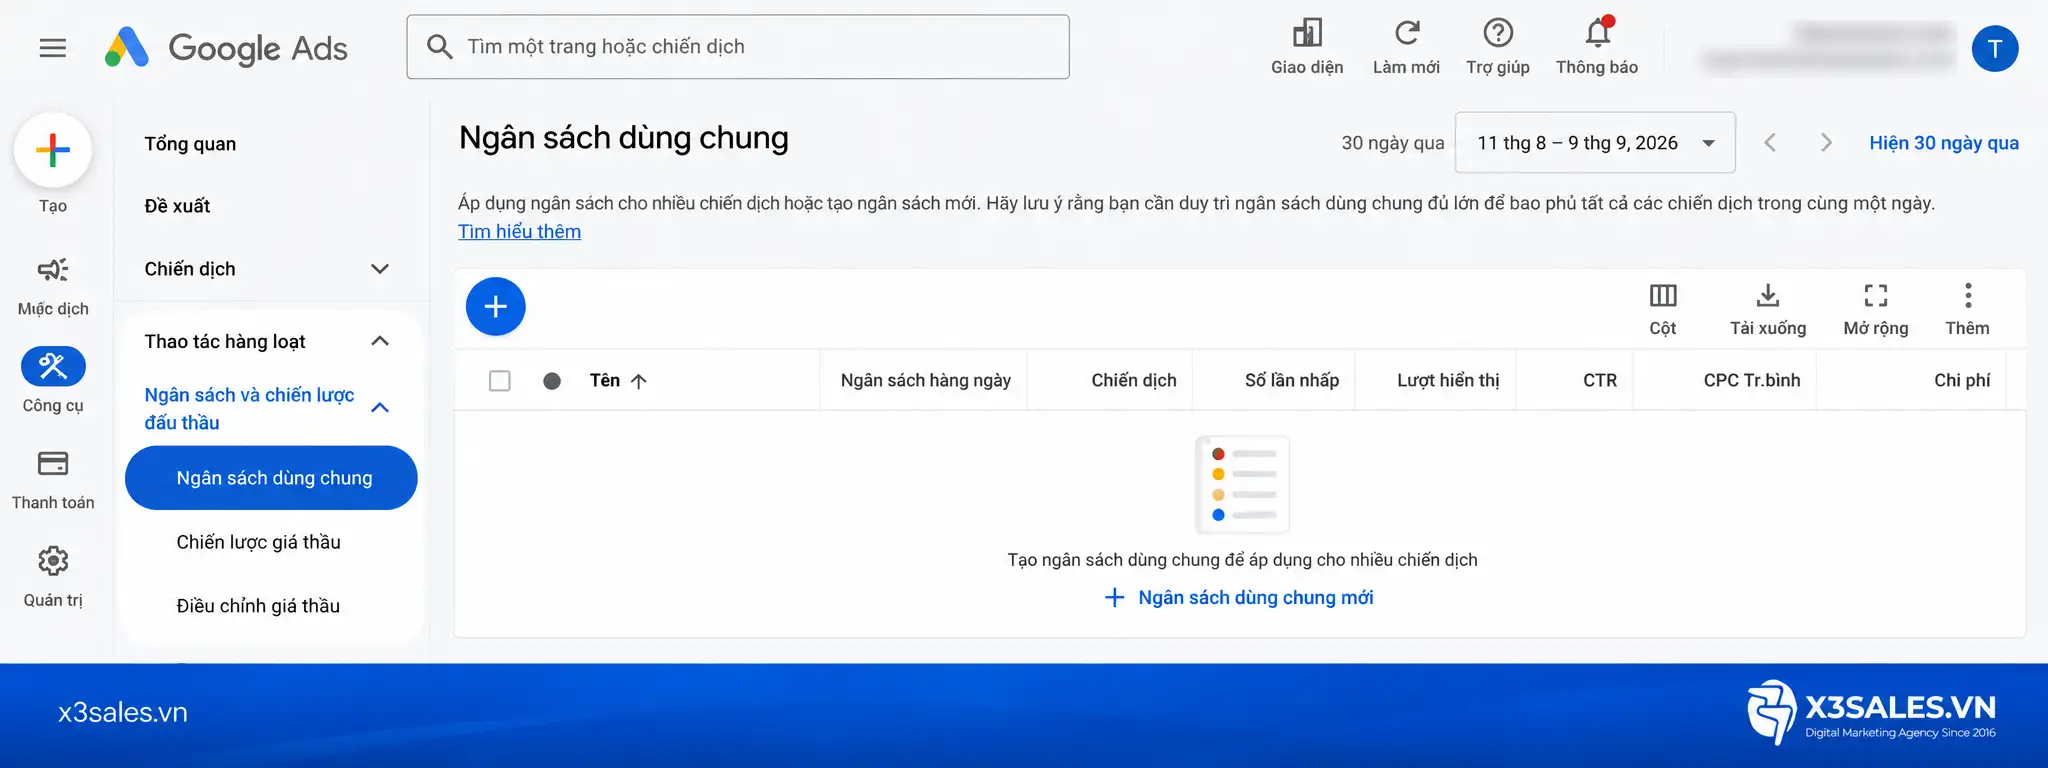Open Điều chỉnh giá thầu page
The width and height of the screenshot is (2048, 768).
258,606
